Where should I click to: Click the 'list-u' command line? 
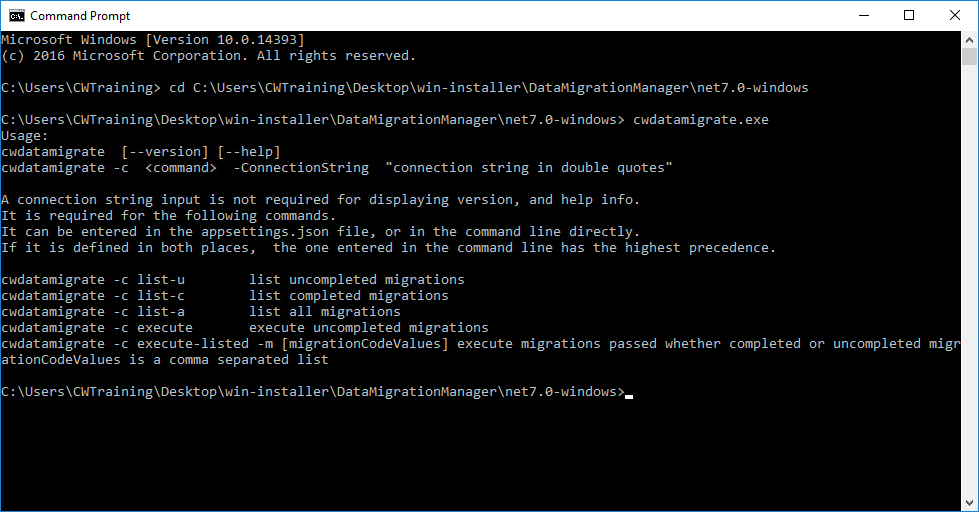(233, 280)
